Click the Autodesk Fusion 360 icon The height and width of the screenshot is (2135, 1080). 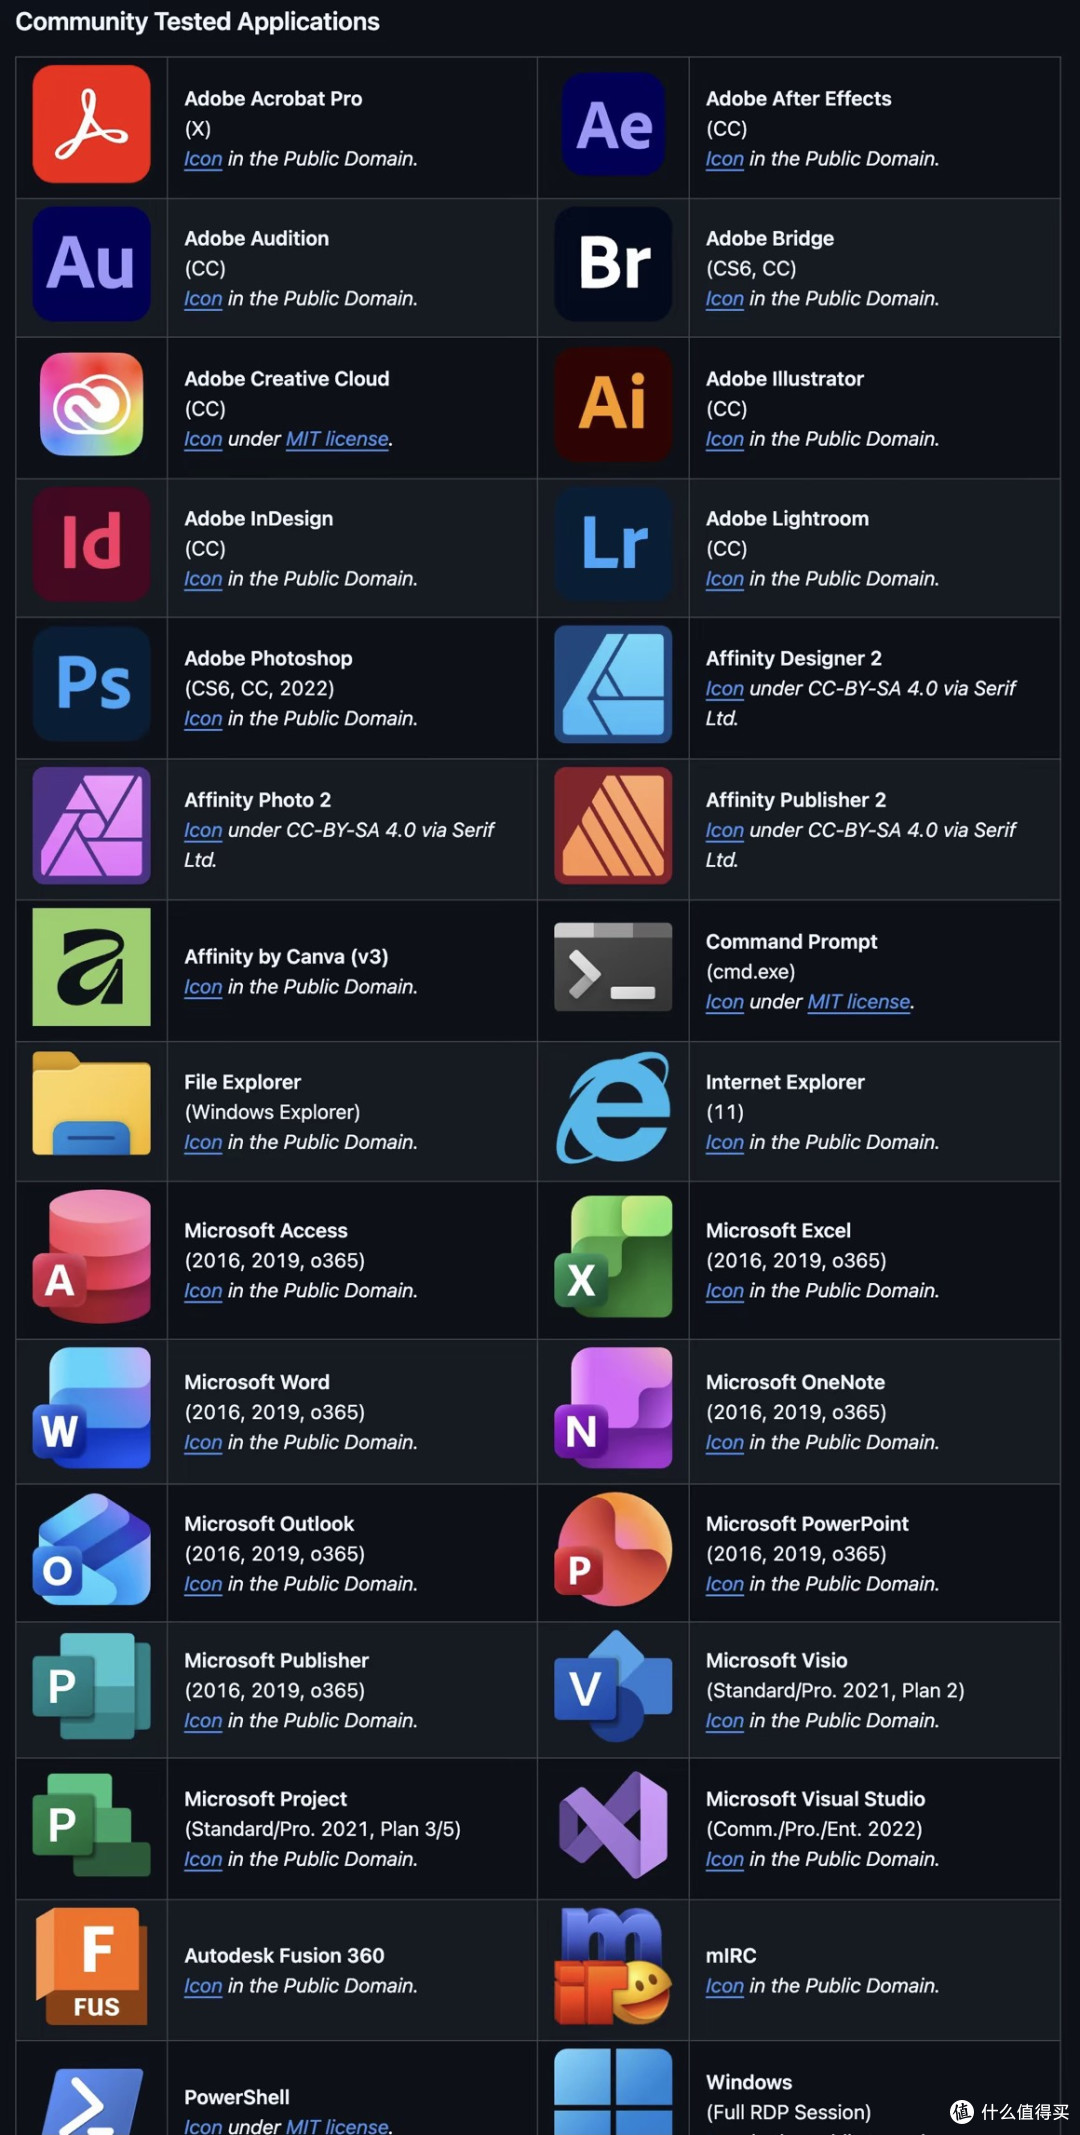[x=92, y=1966]
